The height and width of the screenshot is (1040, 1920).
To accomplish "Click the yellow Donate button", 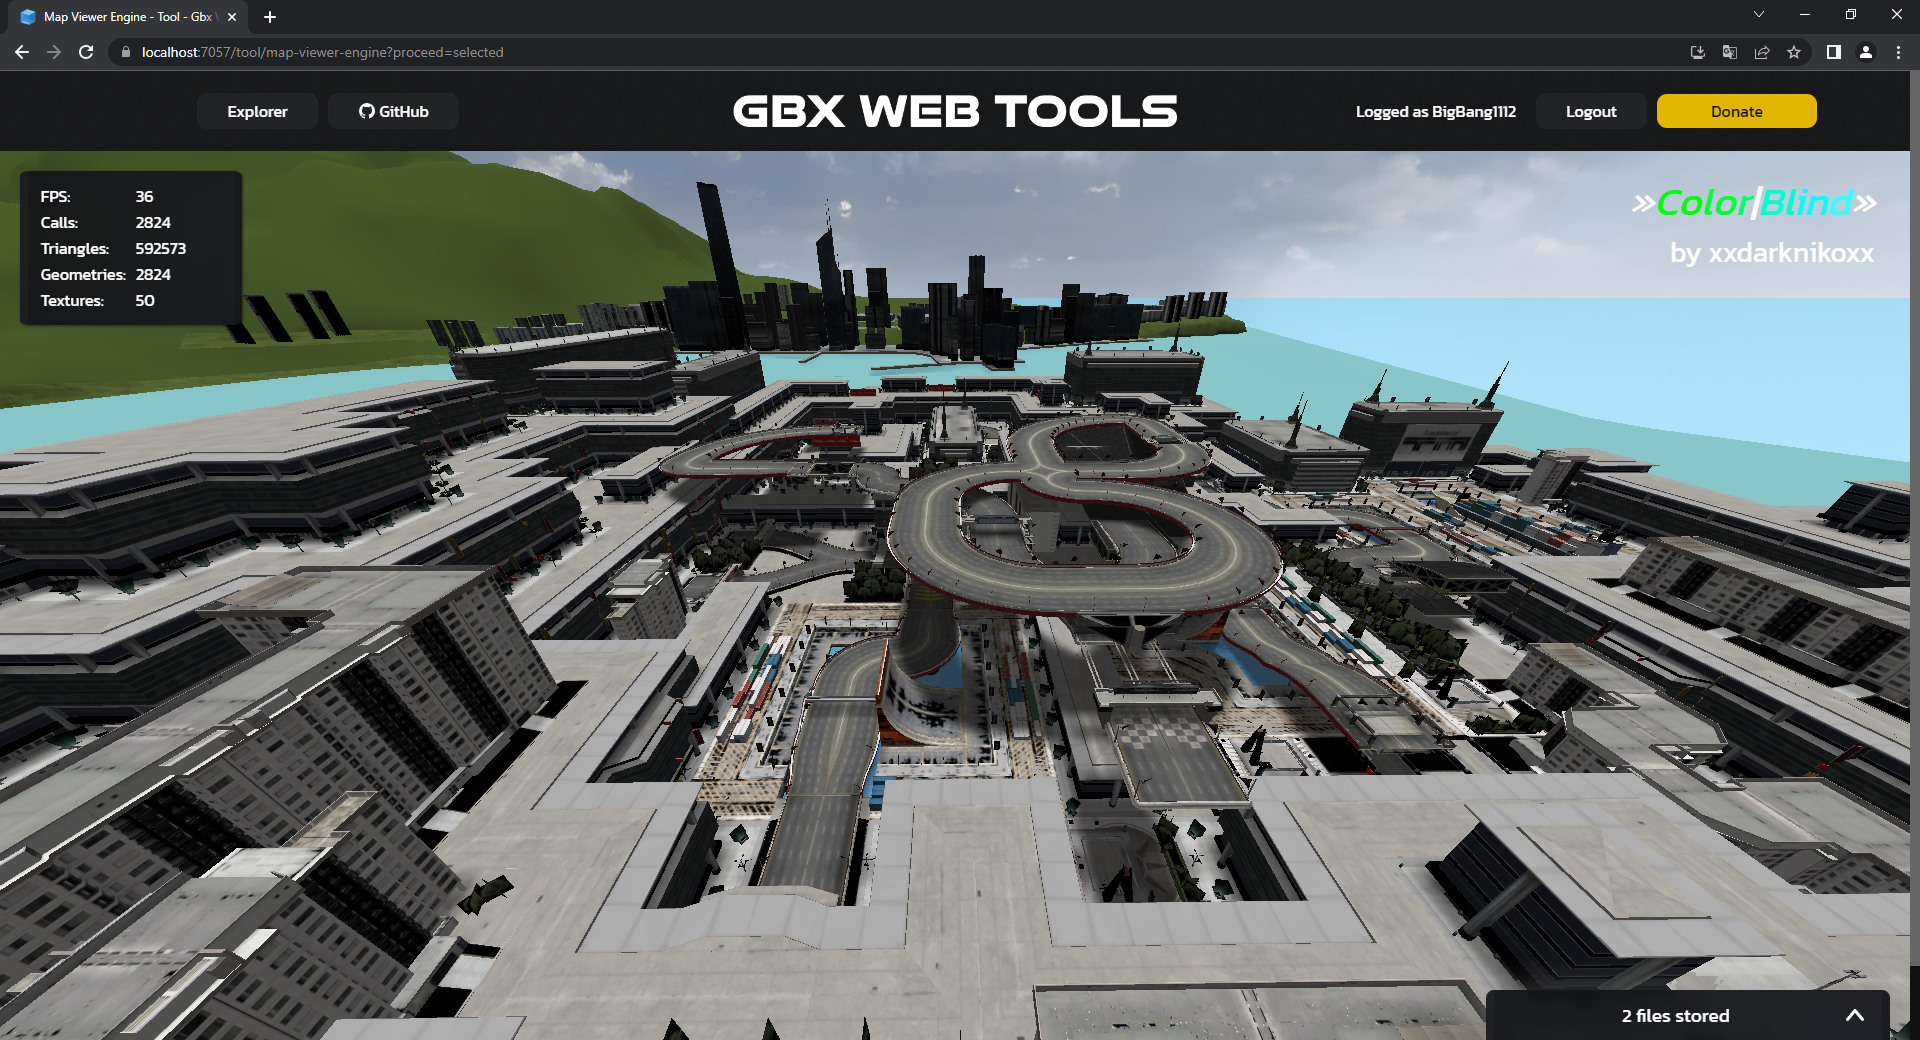I will point(1736,111).
